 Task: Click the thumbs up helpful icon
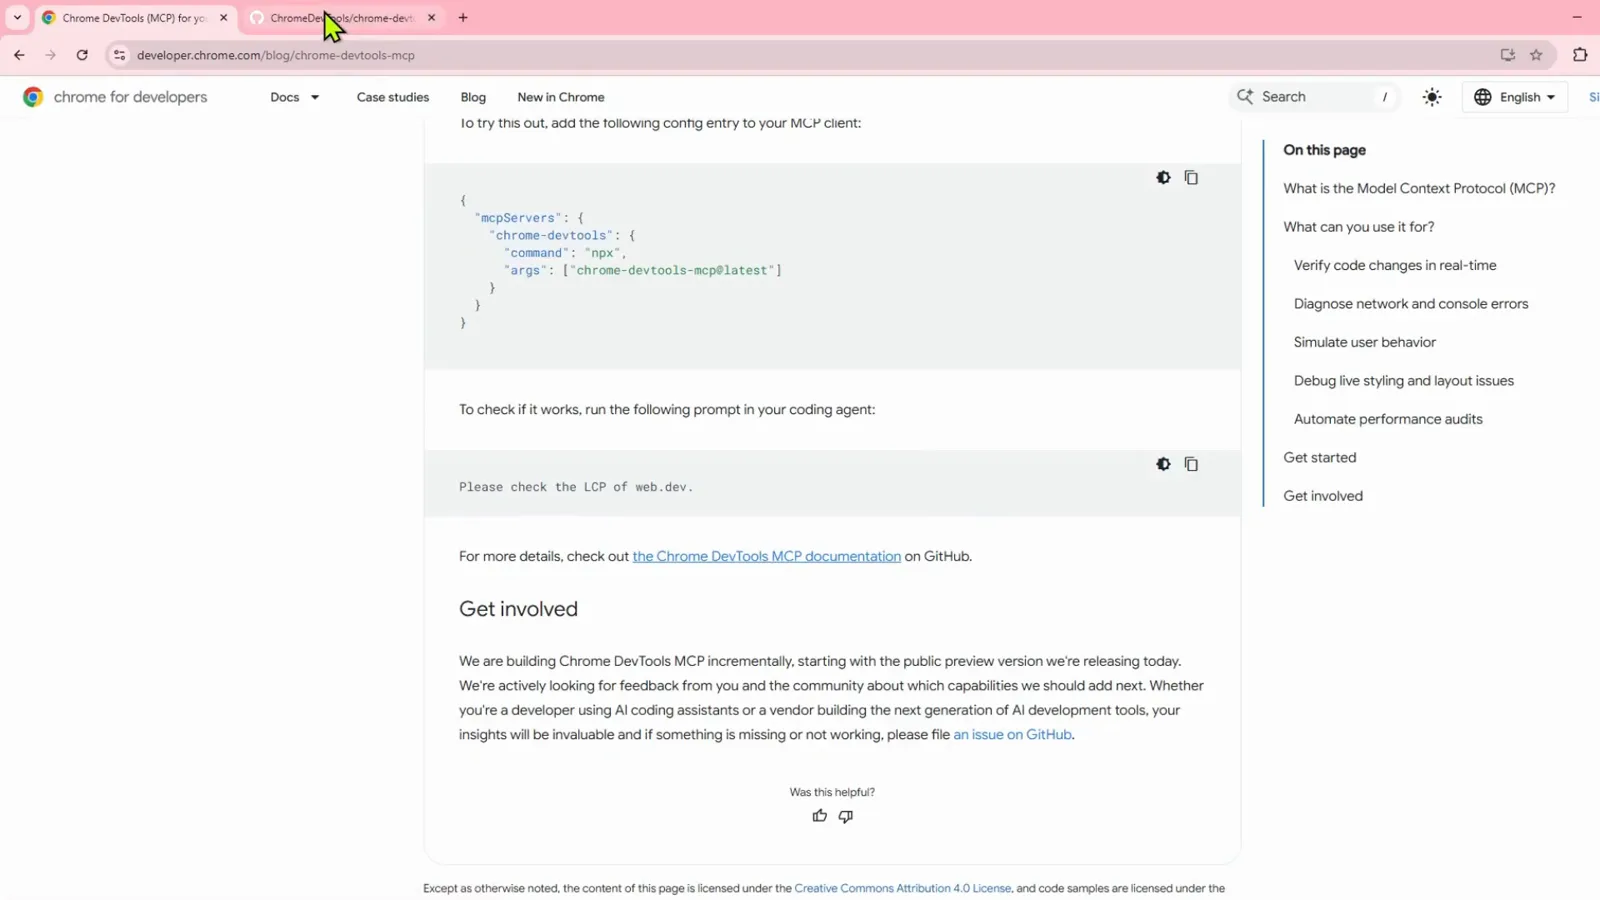[820, 816]
